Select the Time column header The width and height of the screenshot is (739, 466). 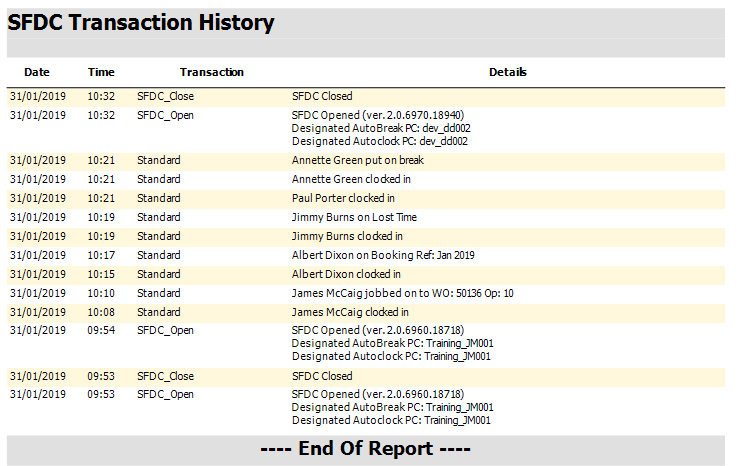pos(101,72)
